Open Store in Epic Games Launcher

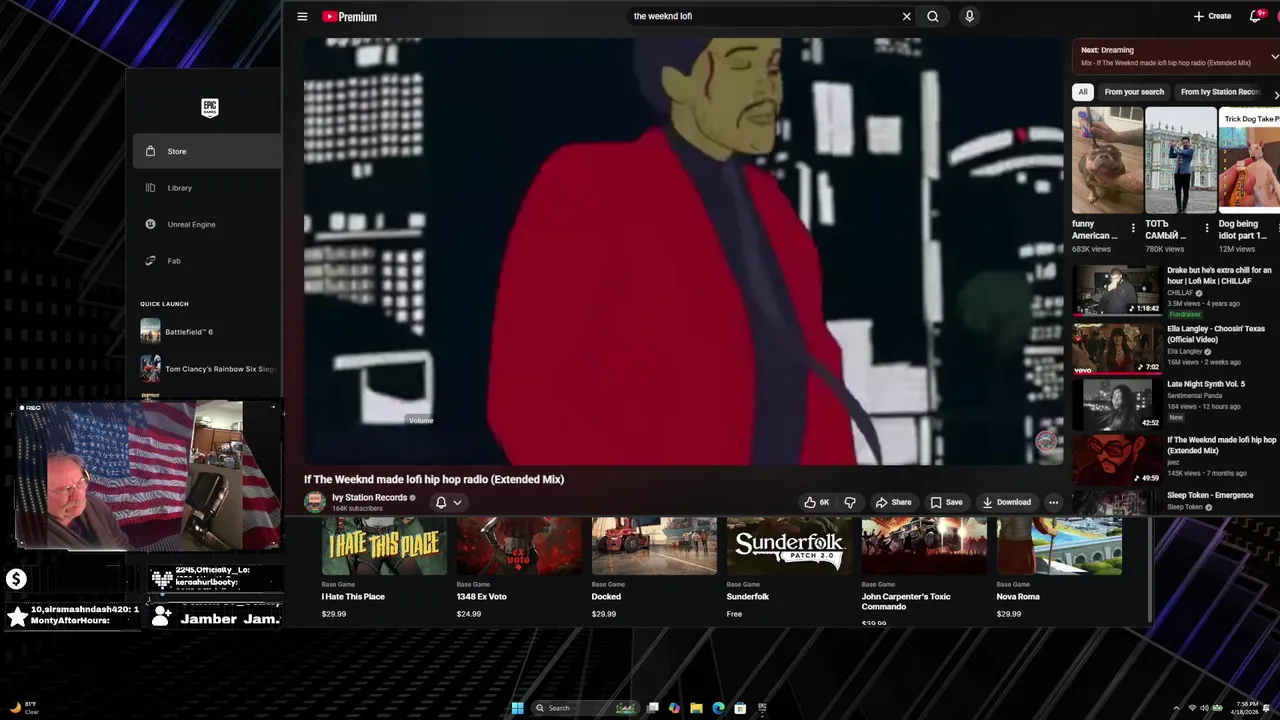(207, 151)
